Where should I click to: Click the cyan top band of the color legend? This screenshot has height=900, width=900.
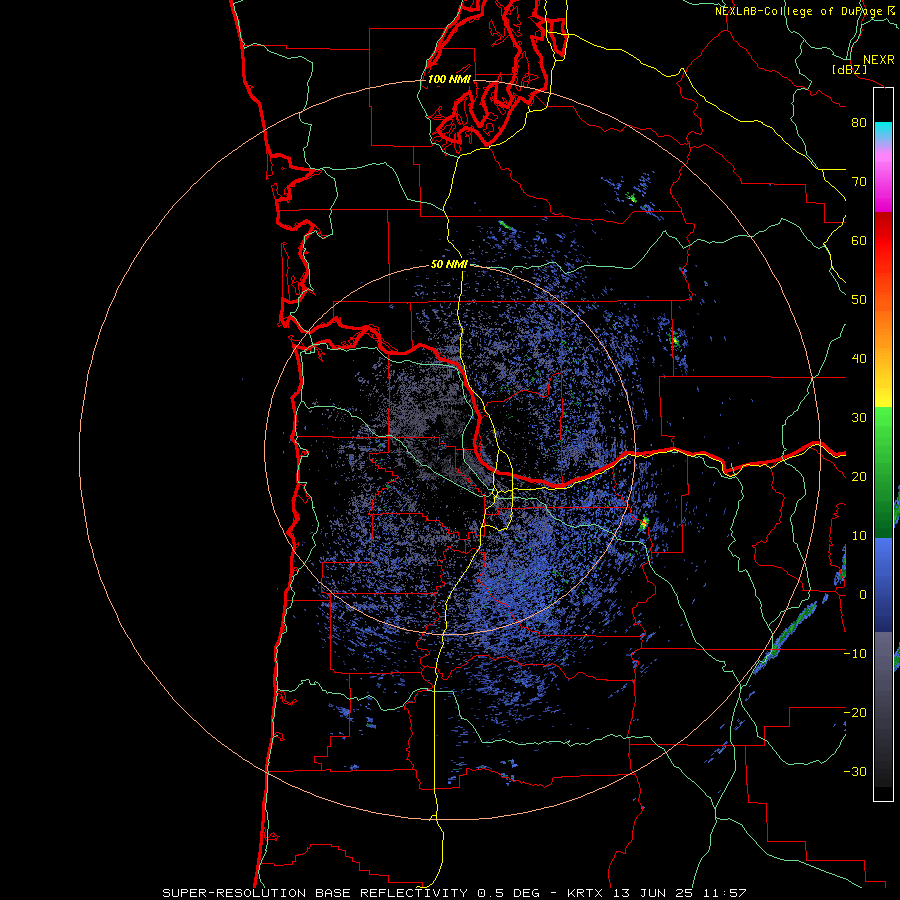(x=883, y=132)
